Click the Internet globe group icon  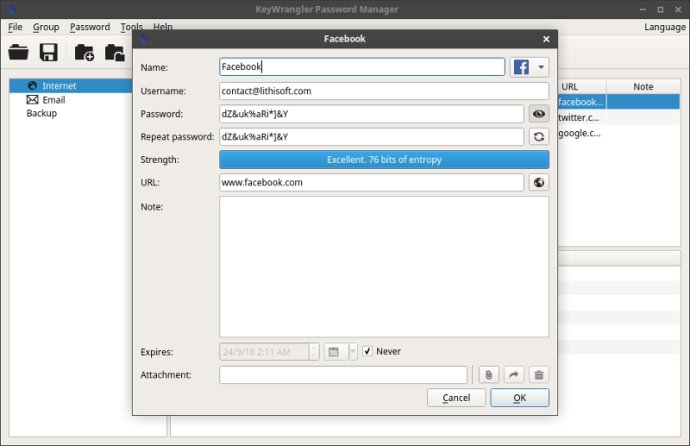[x=32, y=85]
